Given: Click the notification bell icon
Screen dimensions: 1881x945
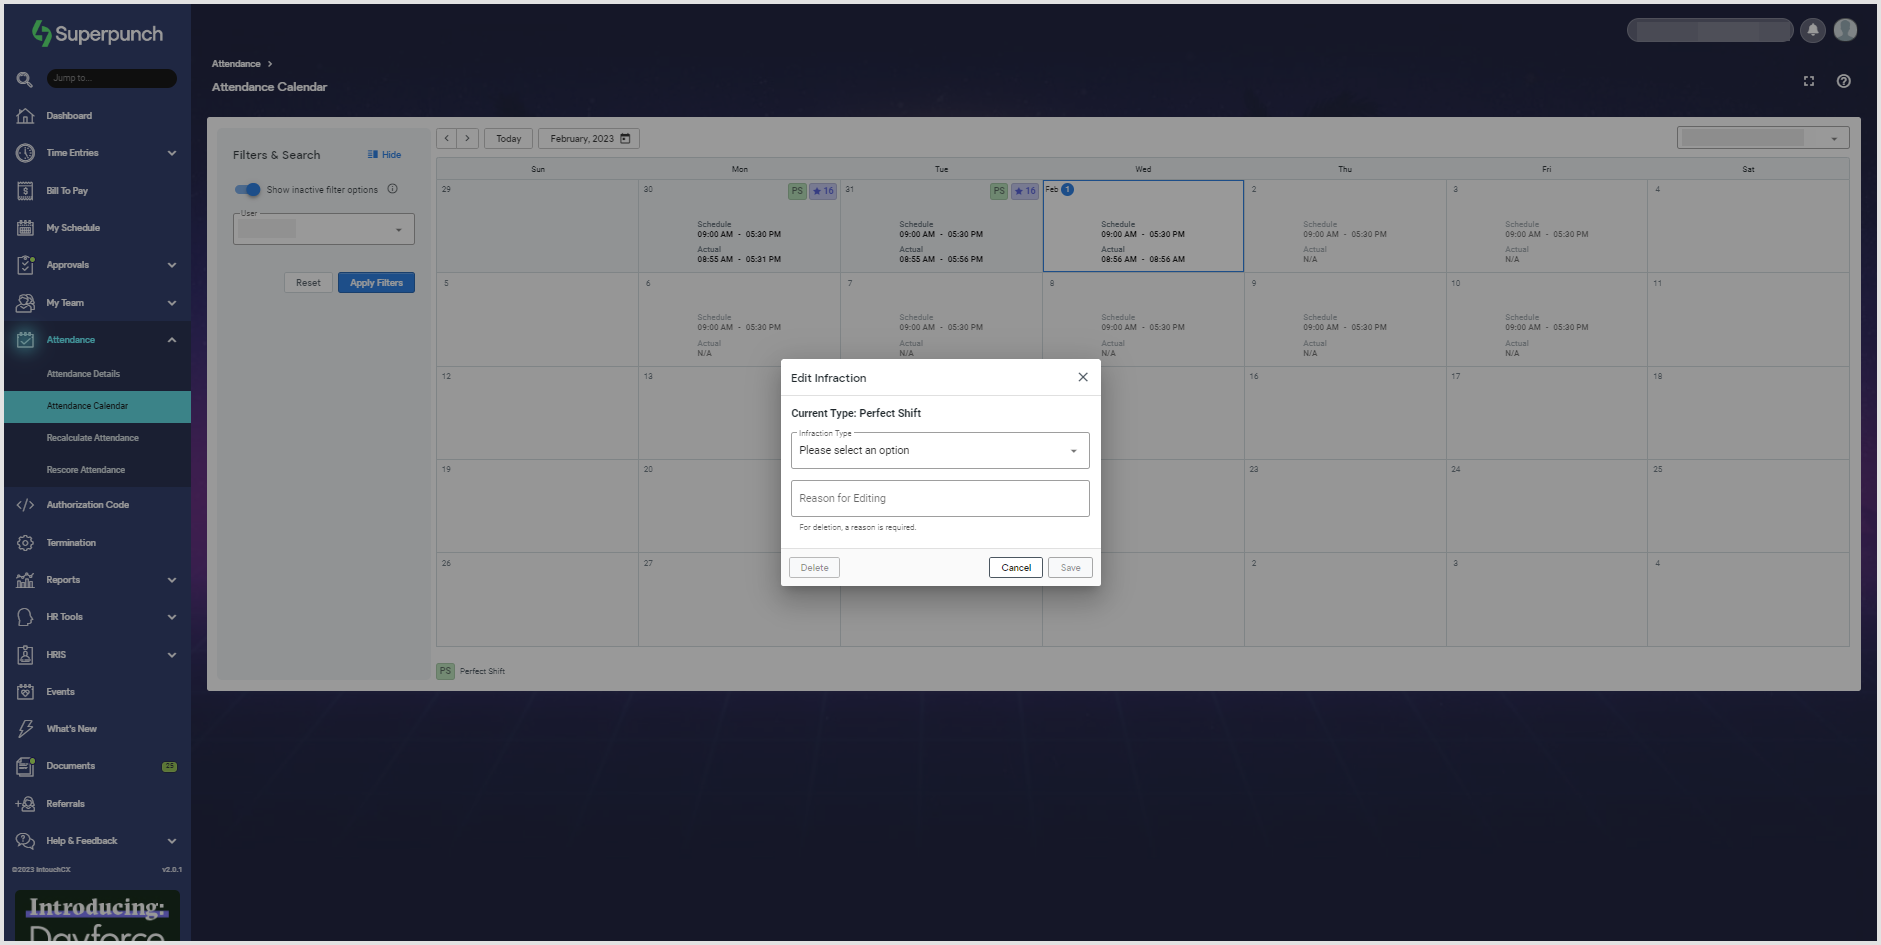Looking at the screenshot, I should click(x=1812, y=30).
